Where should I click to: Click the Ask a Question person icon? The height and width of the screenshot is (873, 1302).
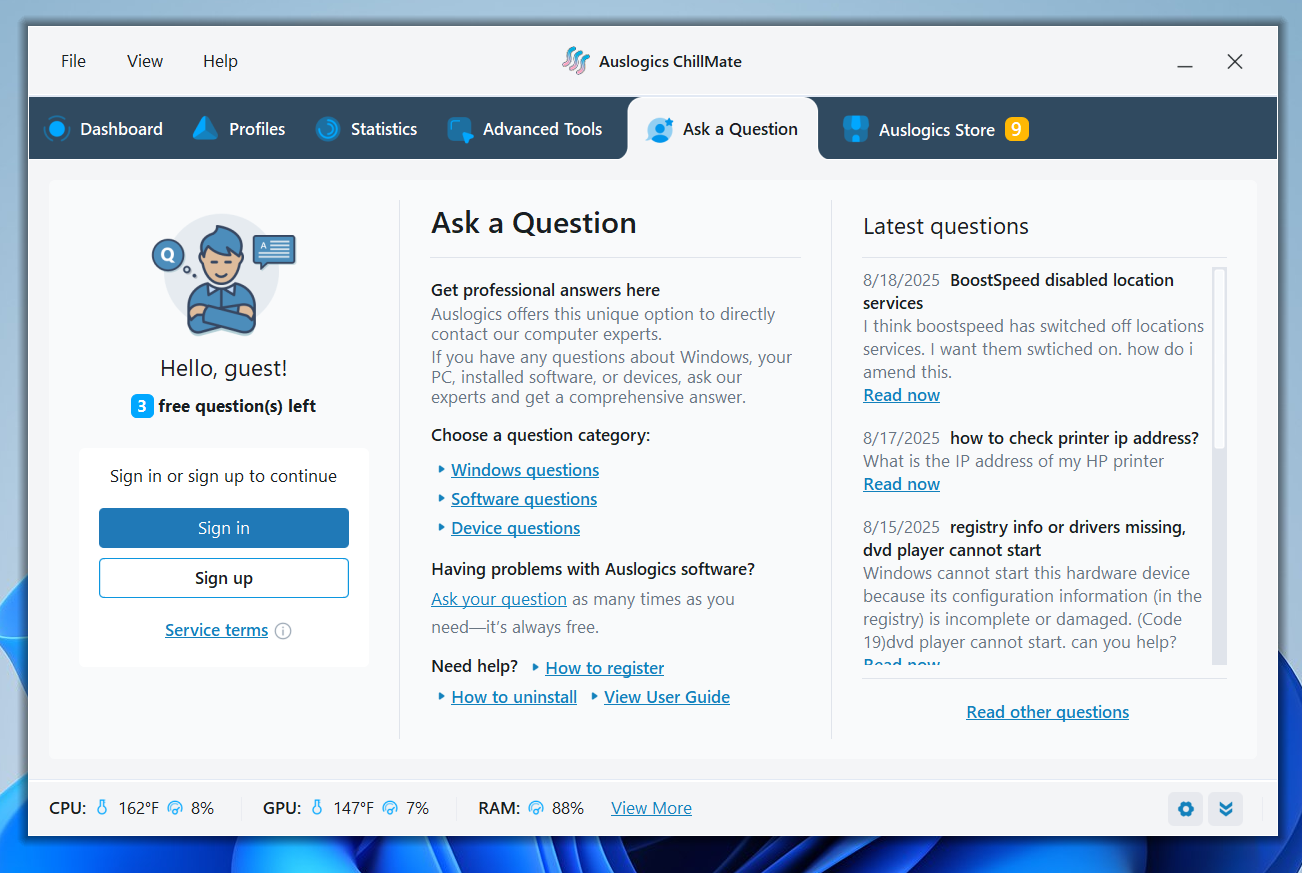click(659, 128)
